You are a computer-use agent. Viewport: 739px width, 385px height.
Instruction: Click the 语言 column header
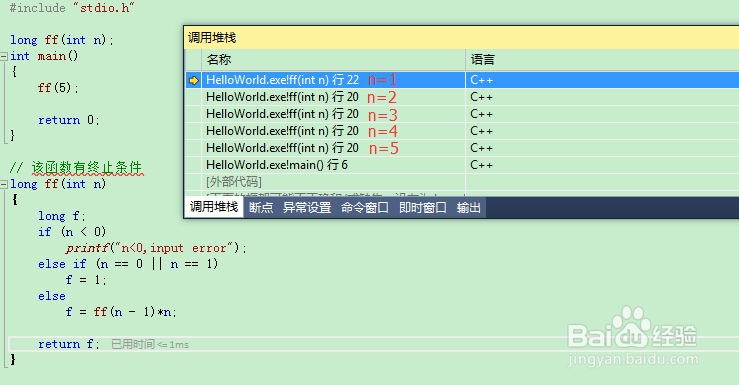click(x=602, y=60)
